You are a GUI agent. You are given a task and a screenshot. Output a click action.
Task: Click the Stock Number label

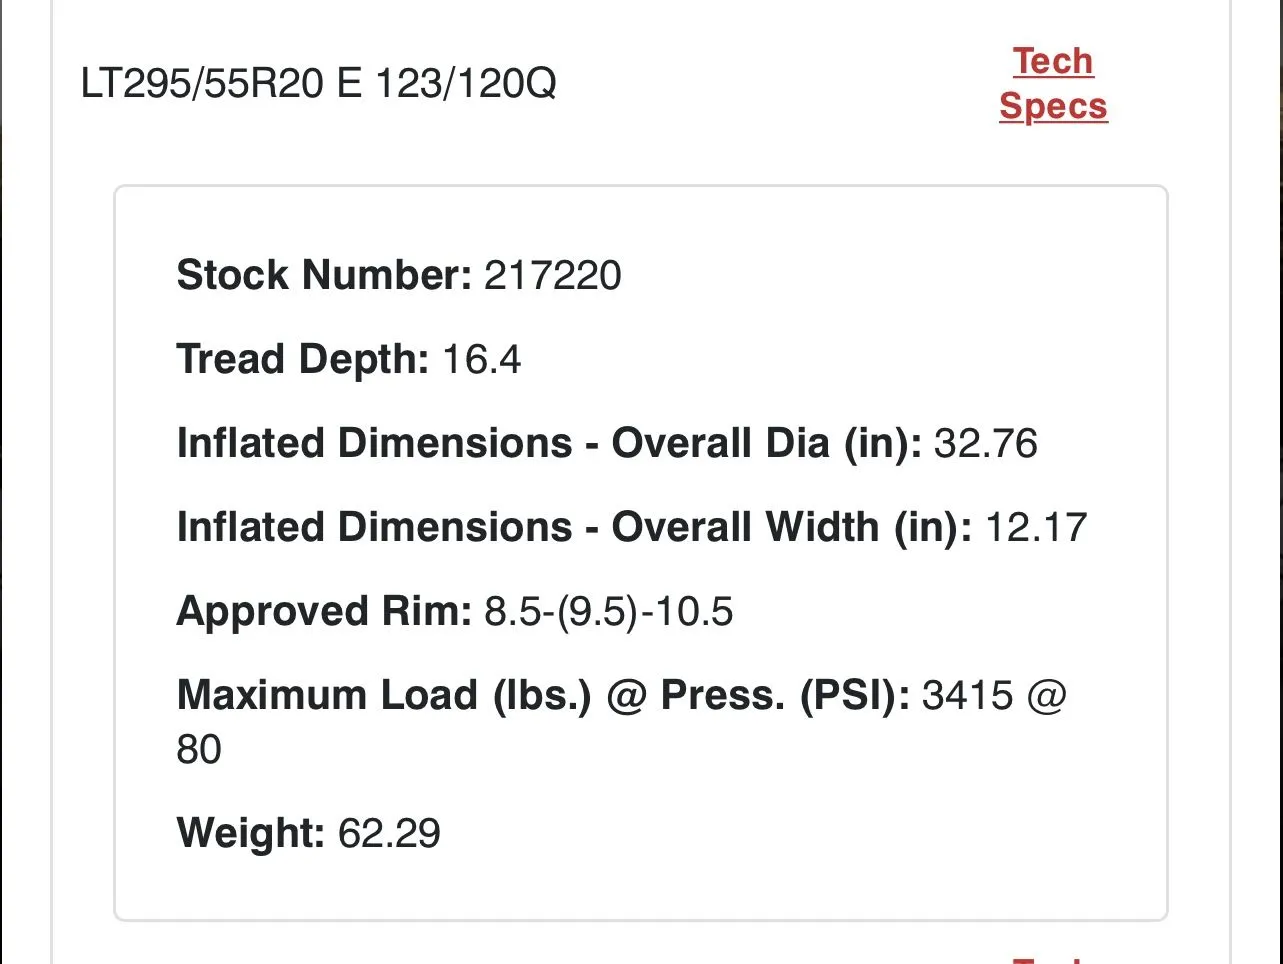tap(324, 275)
